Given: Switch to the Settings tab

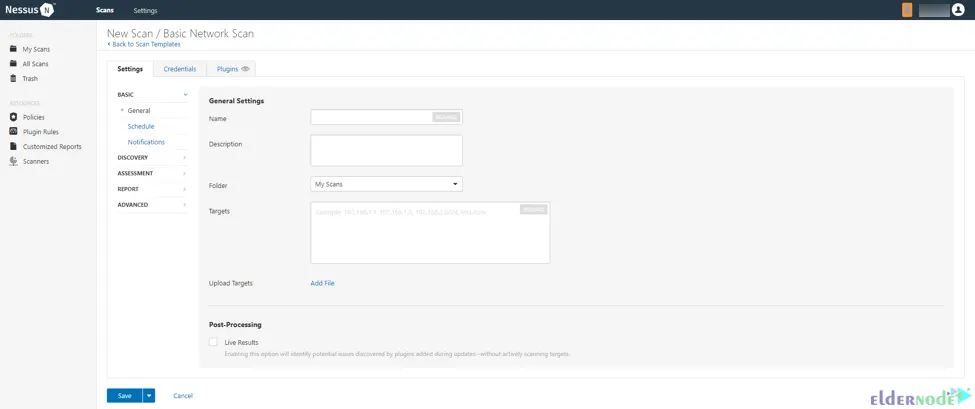Looking at the screenshot, I should click(x=130, y=69).
